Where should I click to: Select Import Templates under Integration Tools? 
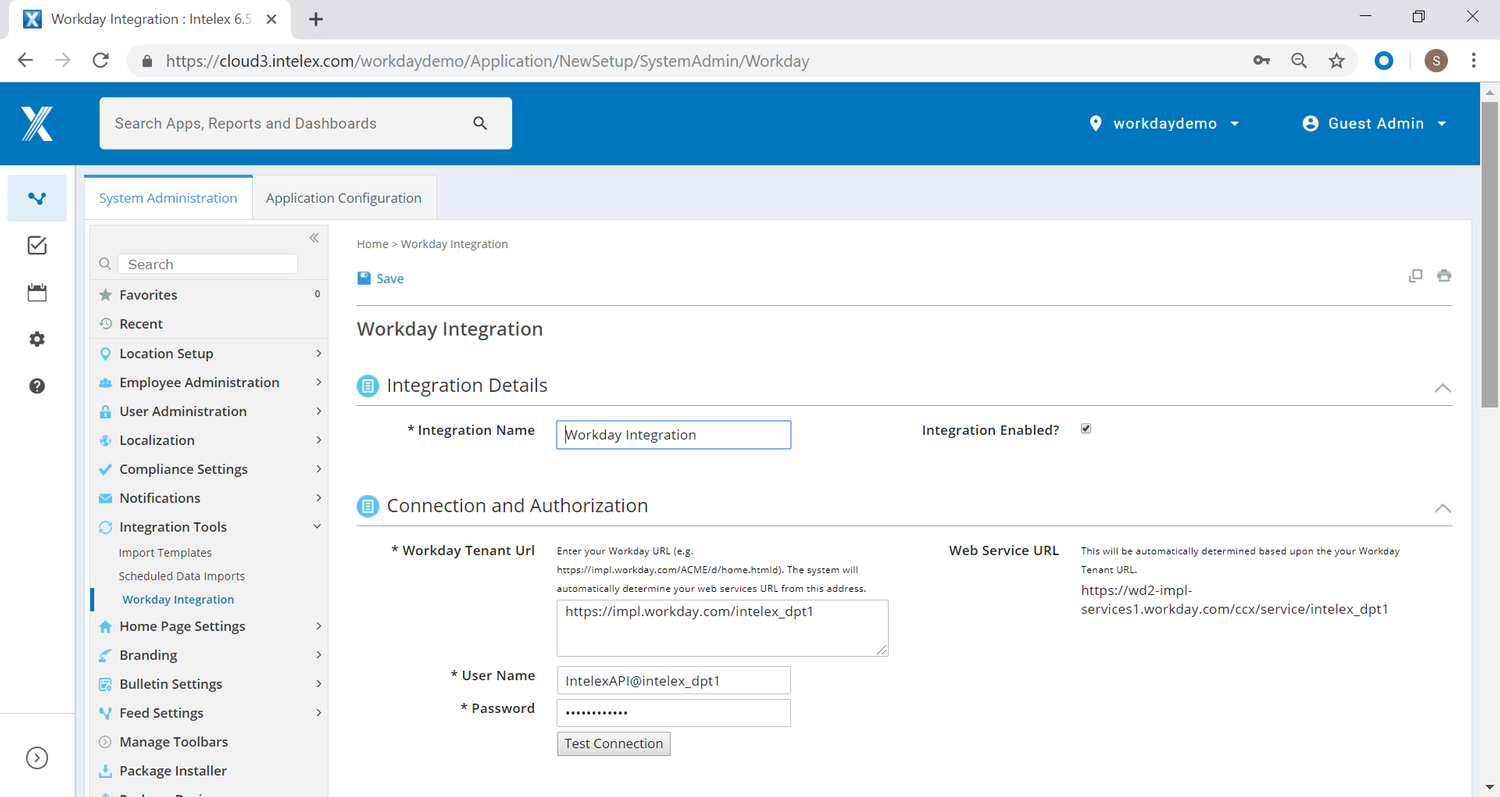pos(165,552)
